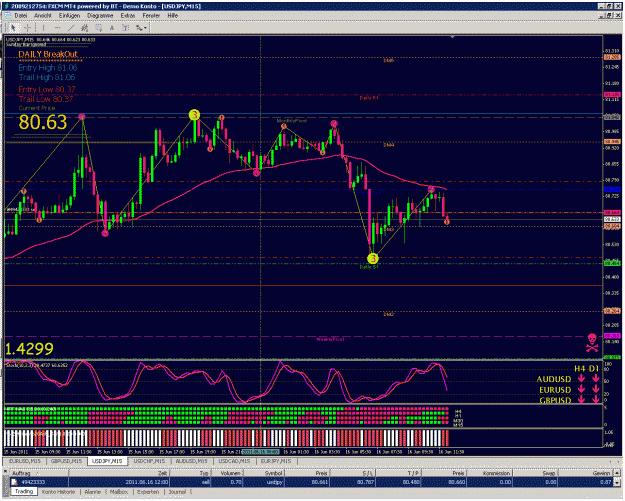Sort orders by Typ column
The height and width of the screenshot is (501, 625).
pyautogui.click(x=191, y=473)
